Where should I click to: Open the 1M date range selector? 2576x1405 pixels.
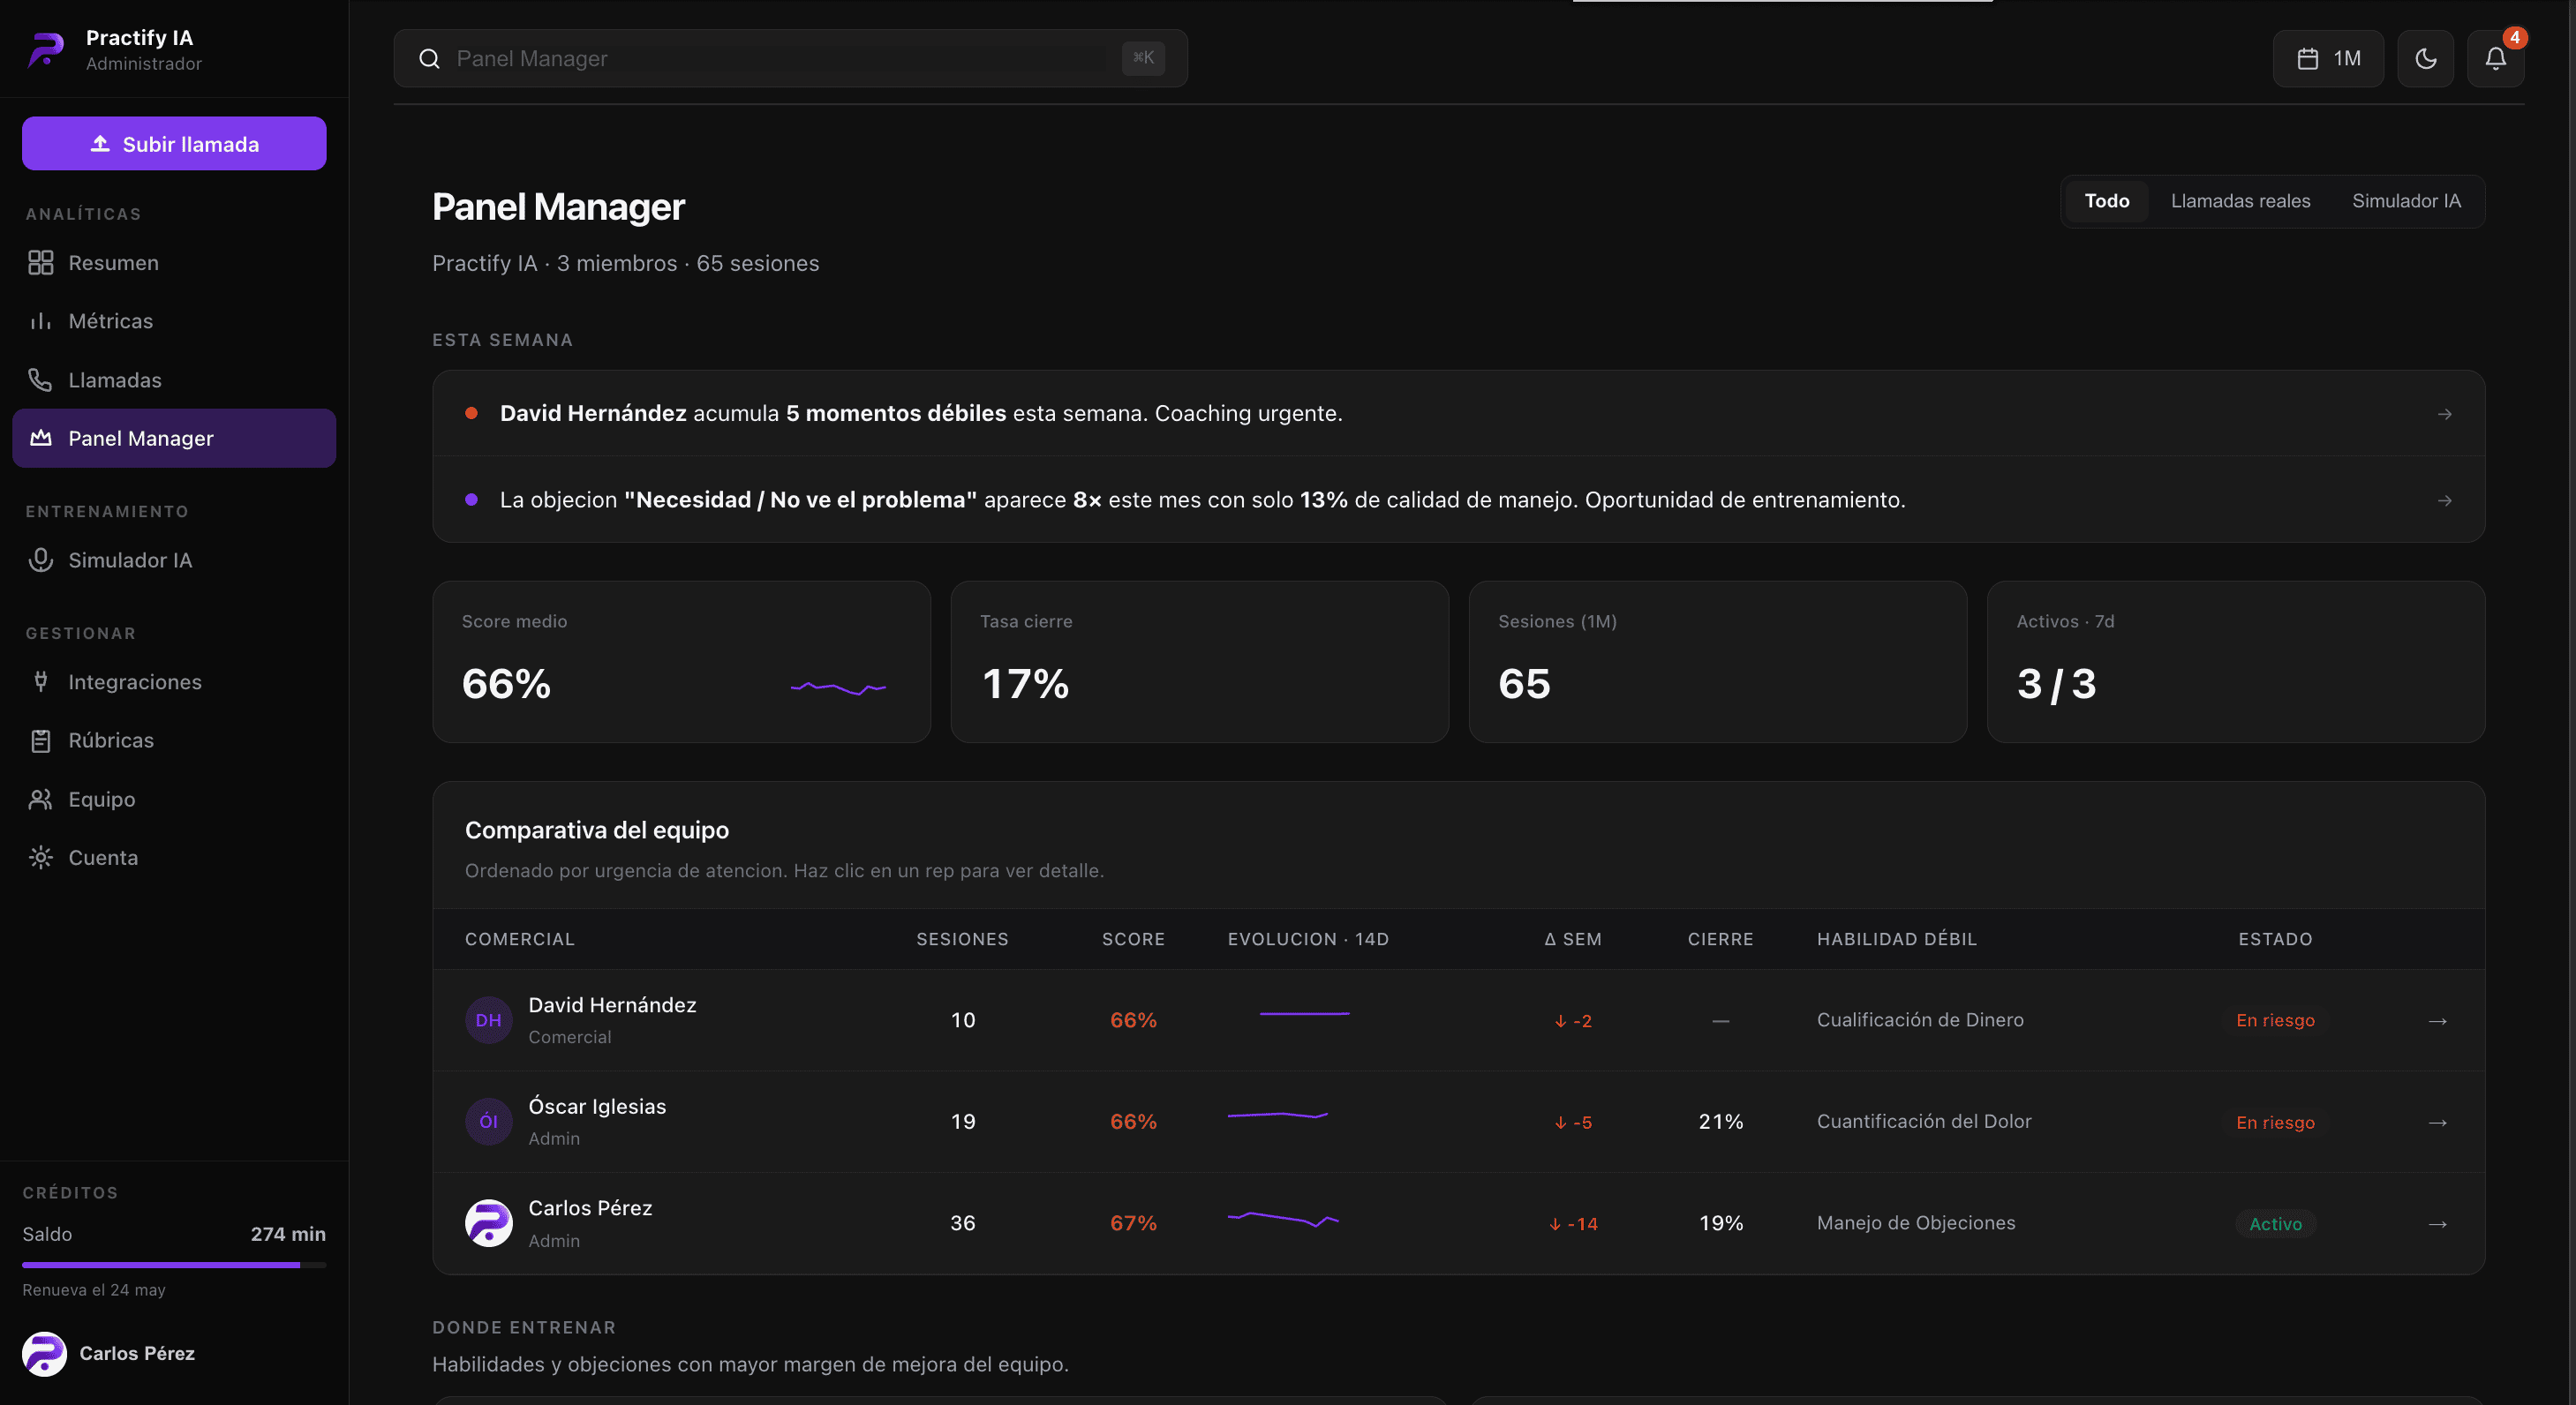tap(2328, 59)
